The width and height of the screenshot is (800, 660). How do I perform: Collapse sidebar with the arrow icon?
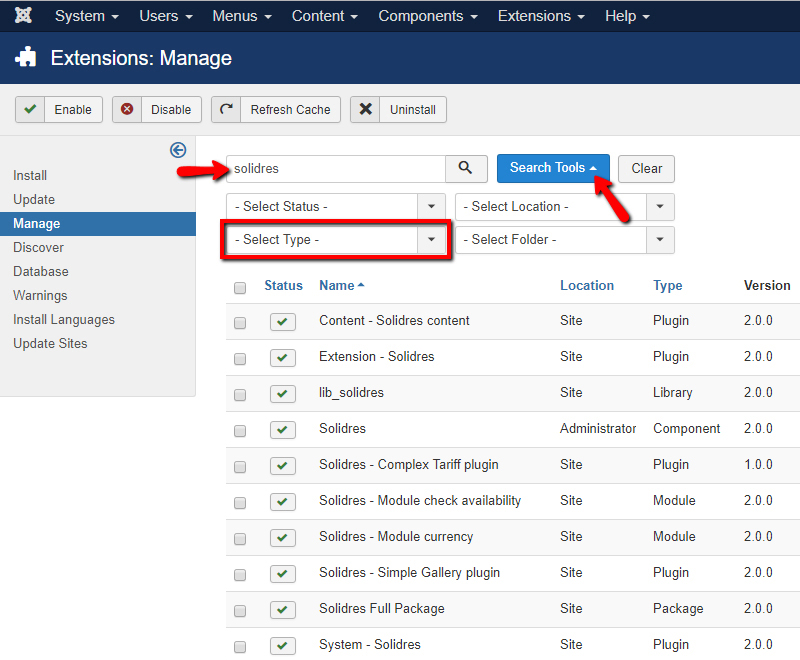[178, 150]
